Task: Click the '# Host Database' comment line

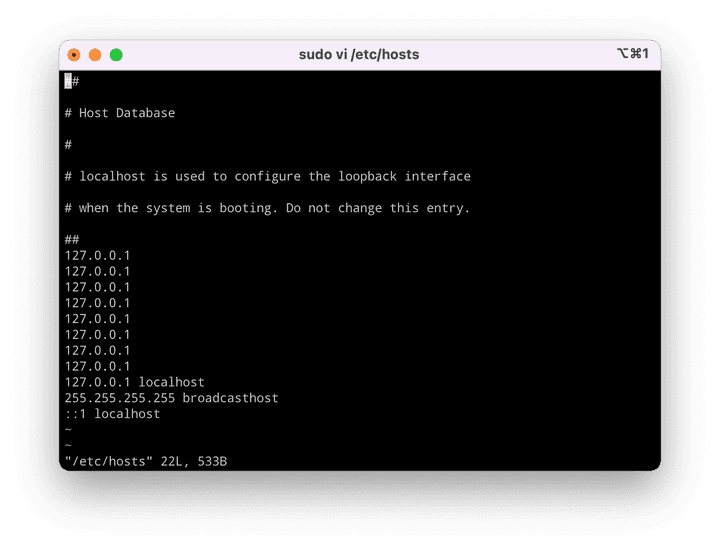Action: (x=120, y=113)
